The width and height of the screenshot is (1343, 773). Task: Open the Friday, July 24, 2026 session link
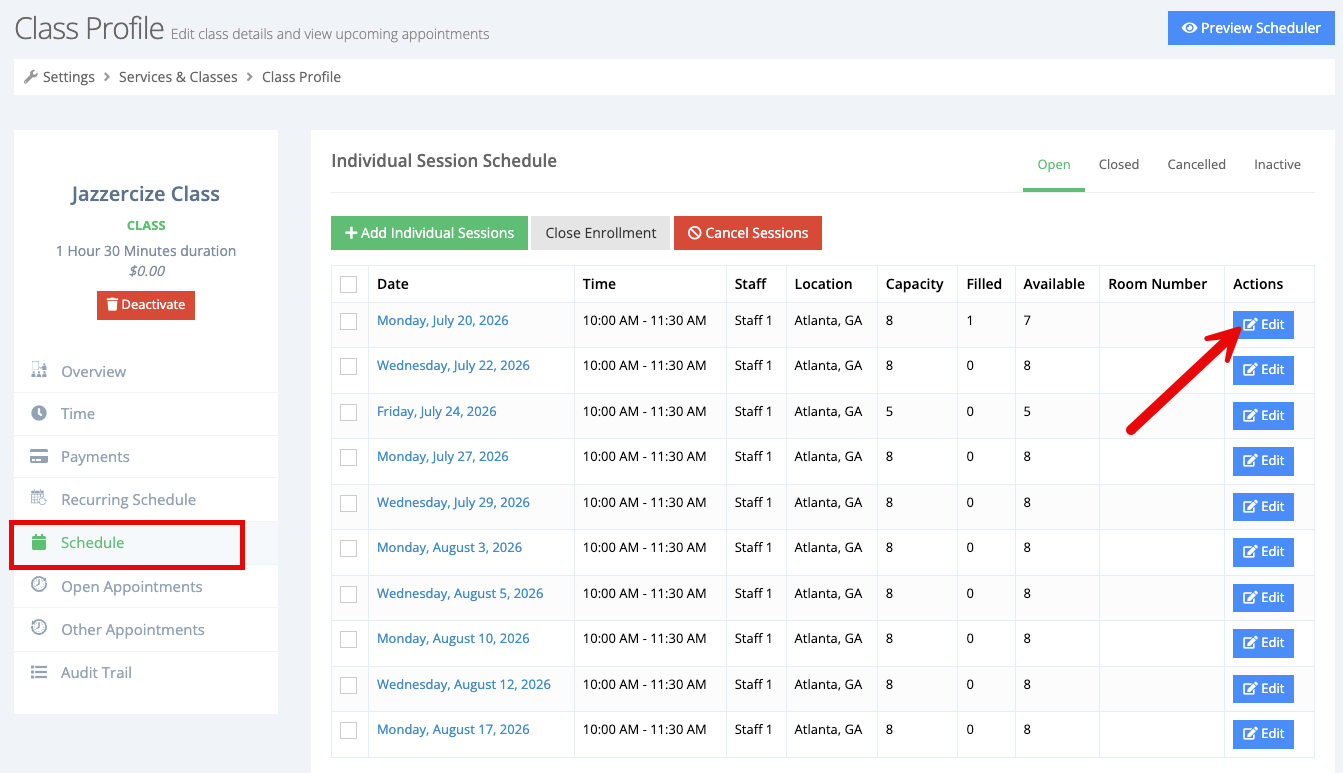click(436, 412)
